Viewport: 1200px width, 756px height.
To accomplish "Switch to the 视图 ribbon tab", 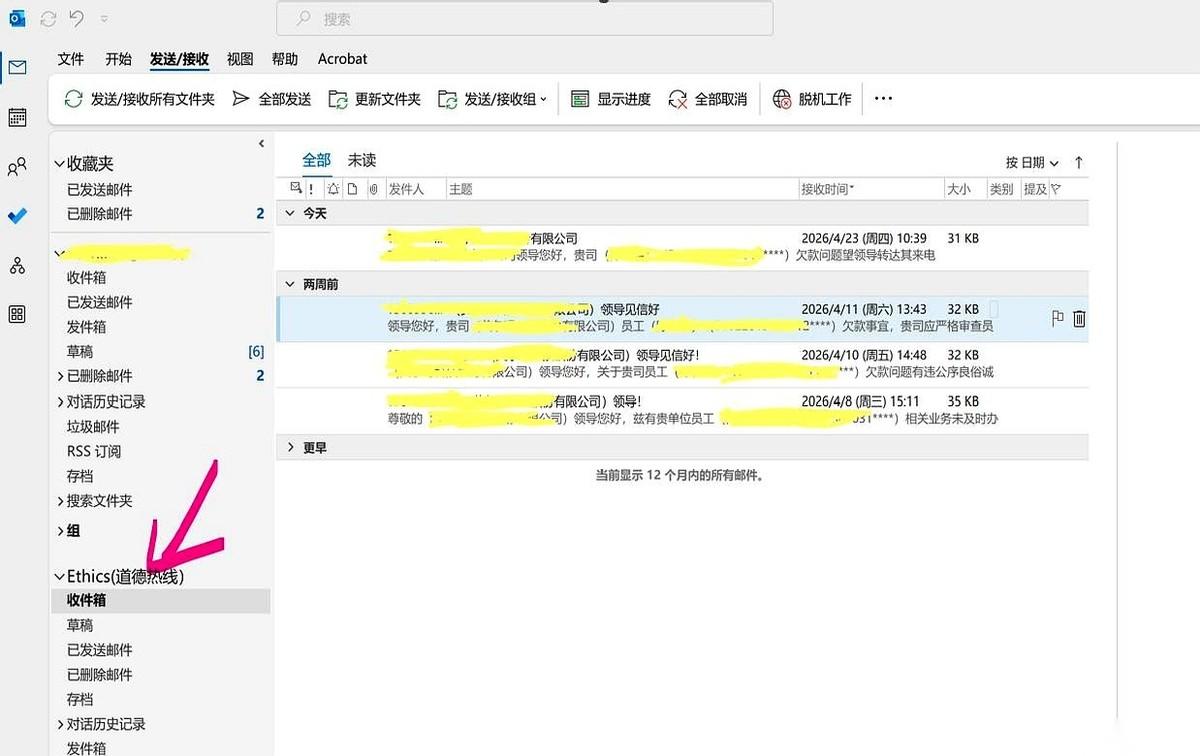I will (x=239, y=59).
